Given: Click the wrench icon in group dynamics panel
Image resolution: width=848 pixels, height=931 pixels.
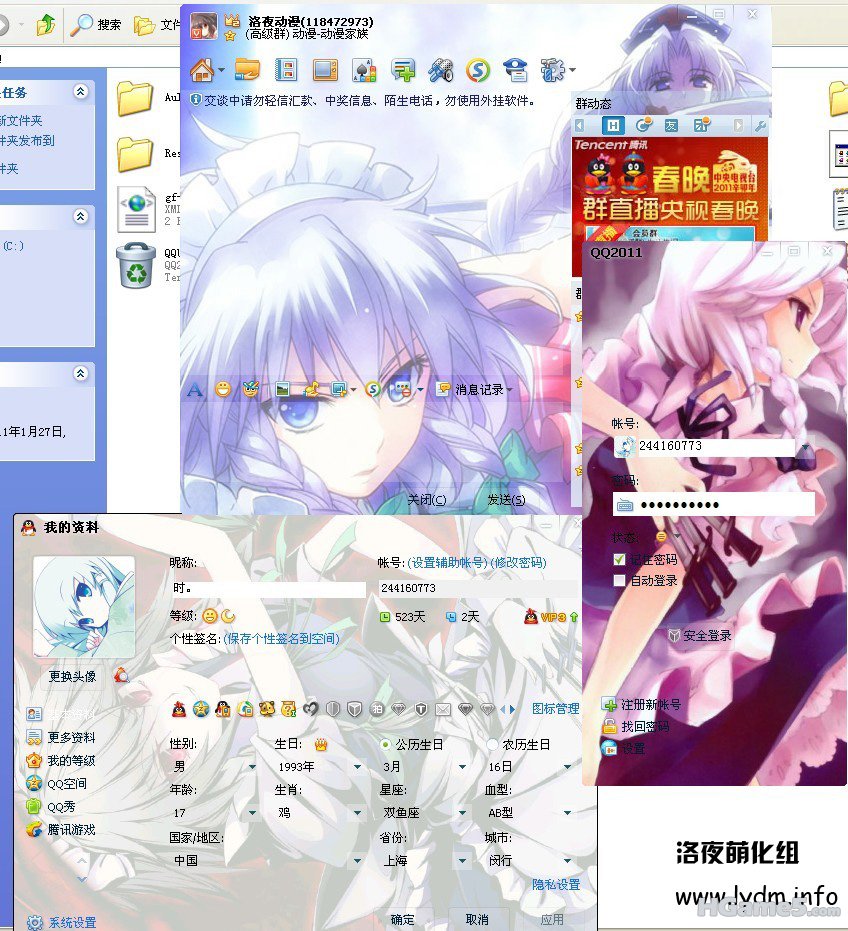Looking at the screenshot, I should click(760, 125).
